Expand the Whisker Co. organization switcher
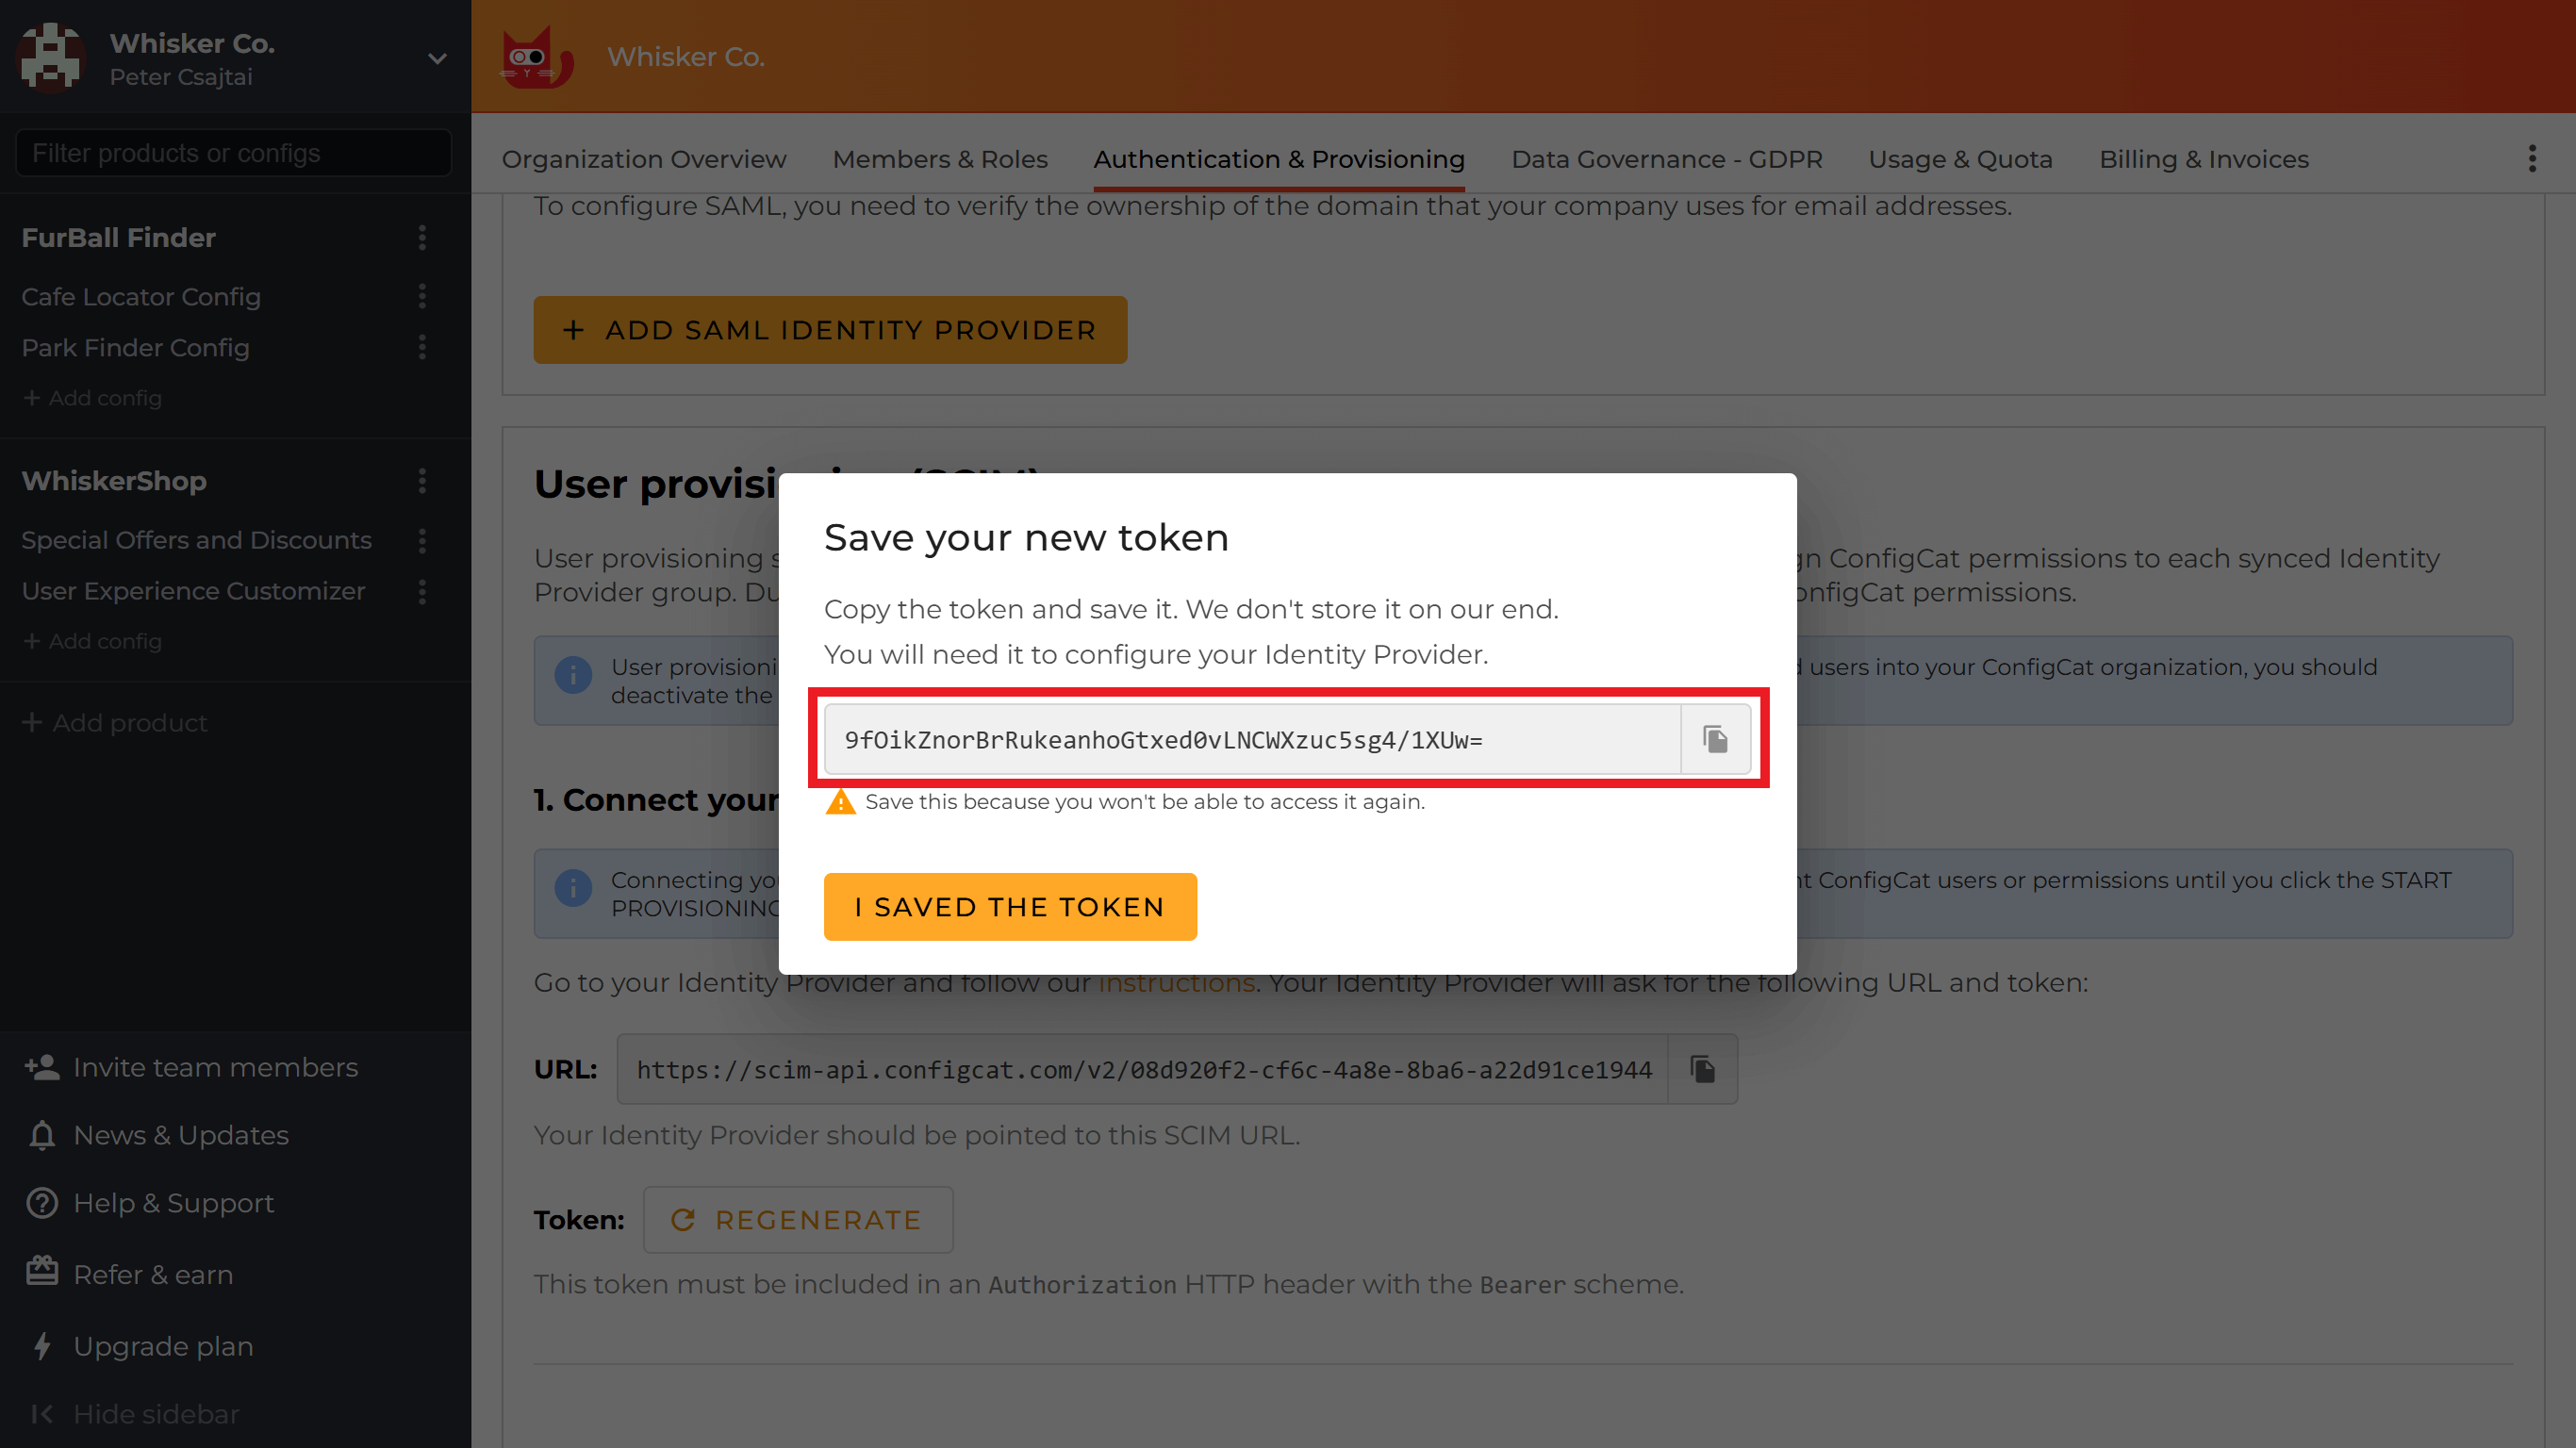The height and width of the screenshot is (1448, 2576). (x=437, y=59)
